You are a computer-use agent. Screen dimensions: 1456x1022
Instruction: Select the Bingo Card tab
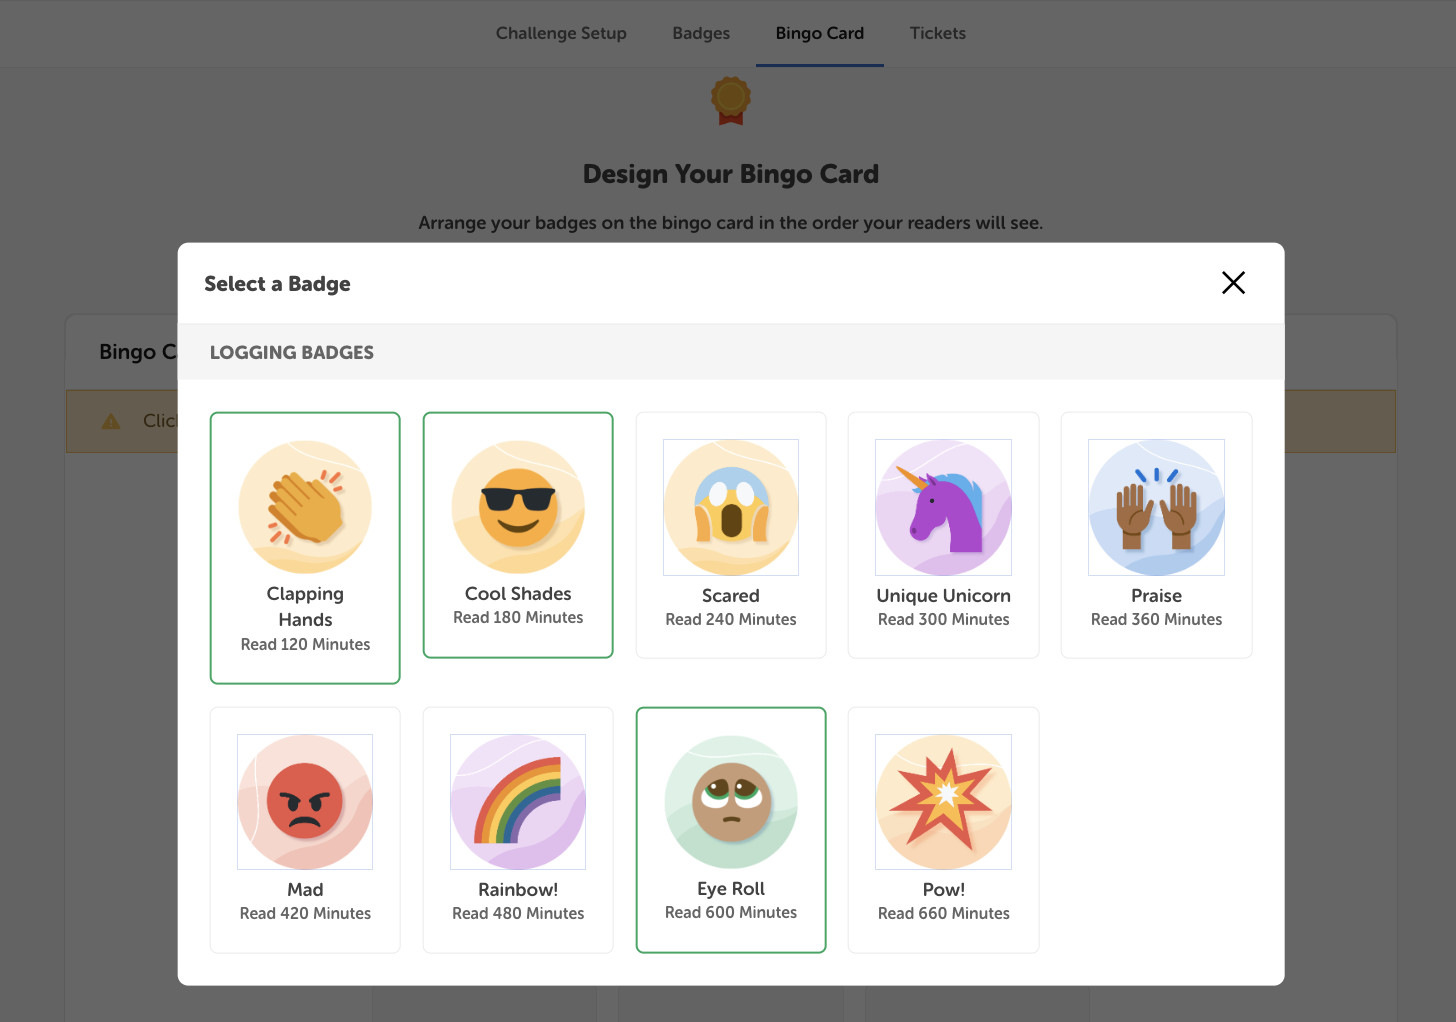coord(819,33)
